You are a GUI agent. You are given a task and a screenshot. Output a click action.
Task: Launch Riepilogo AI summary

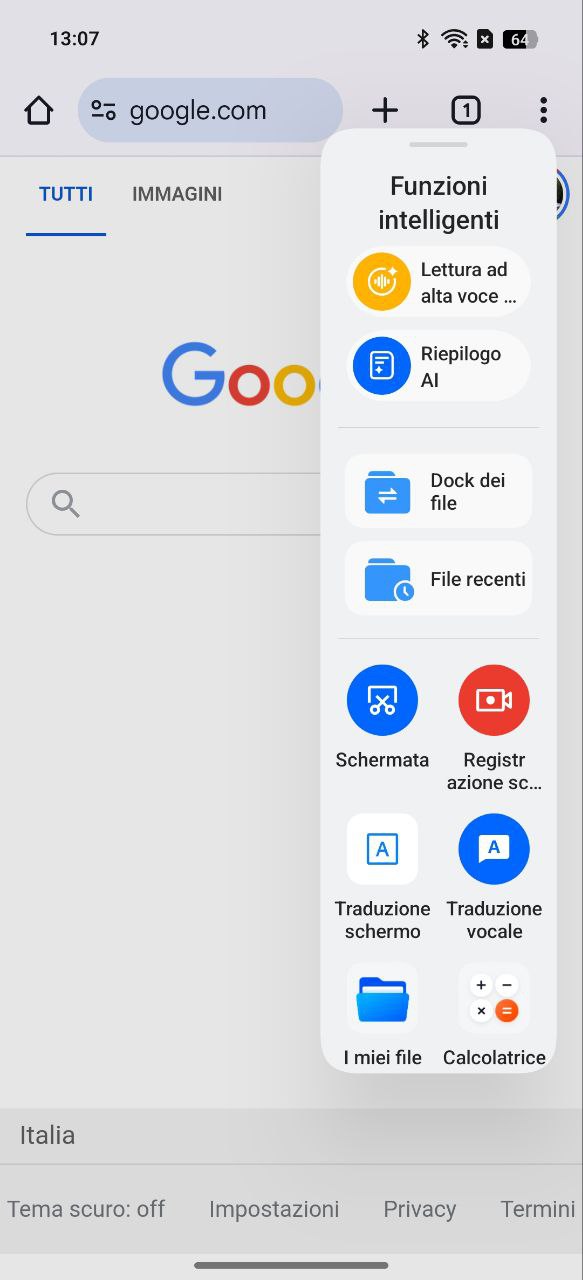pos(438,366)
